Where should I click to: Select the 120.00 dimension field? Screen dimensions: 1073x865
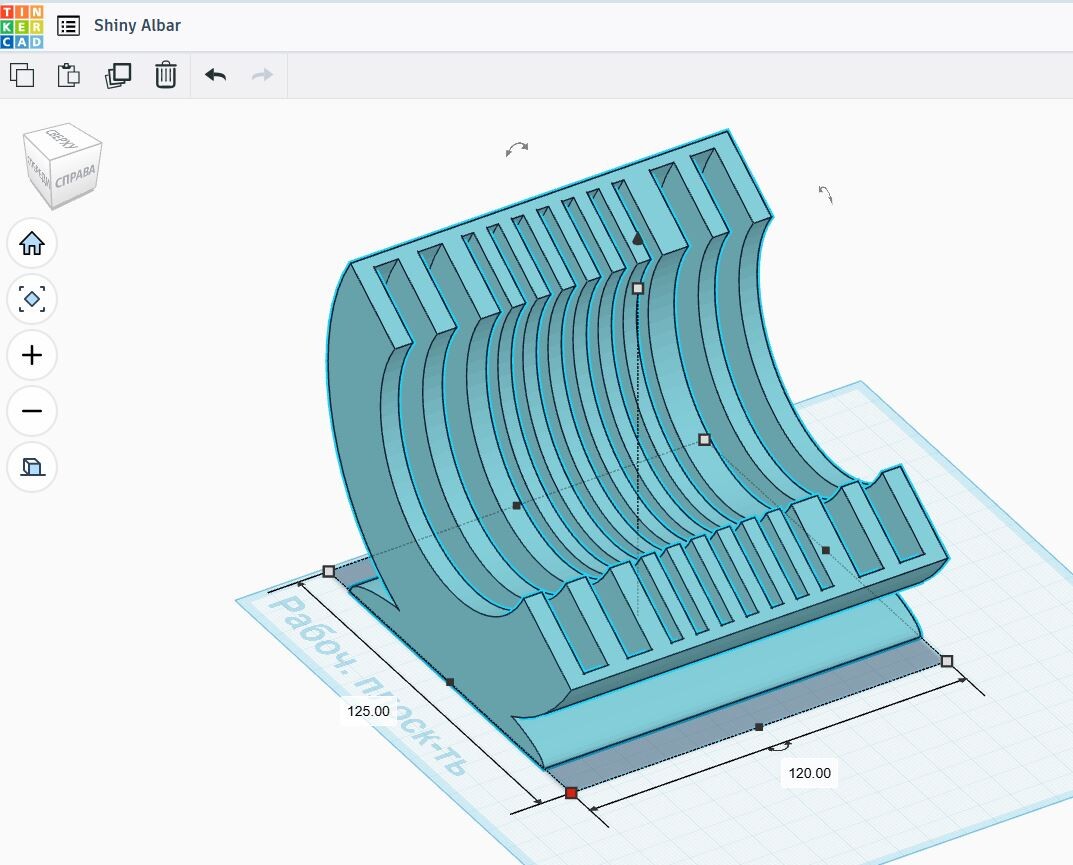click(x=809, y=773)
